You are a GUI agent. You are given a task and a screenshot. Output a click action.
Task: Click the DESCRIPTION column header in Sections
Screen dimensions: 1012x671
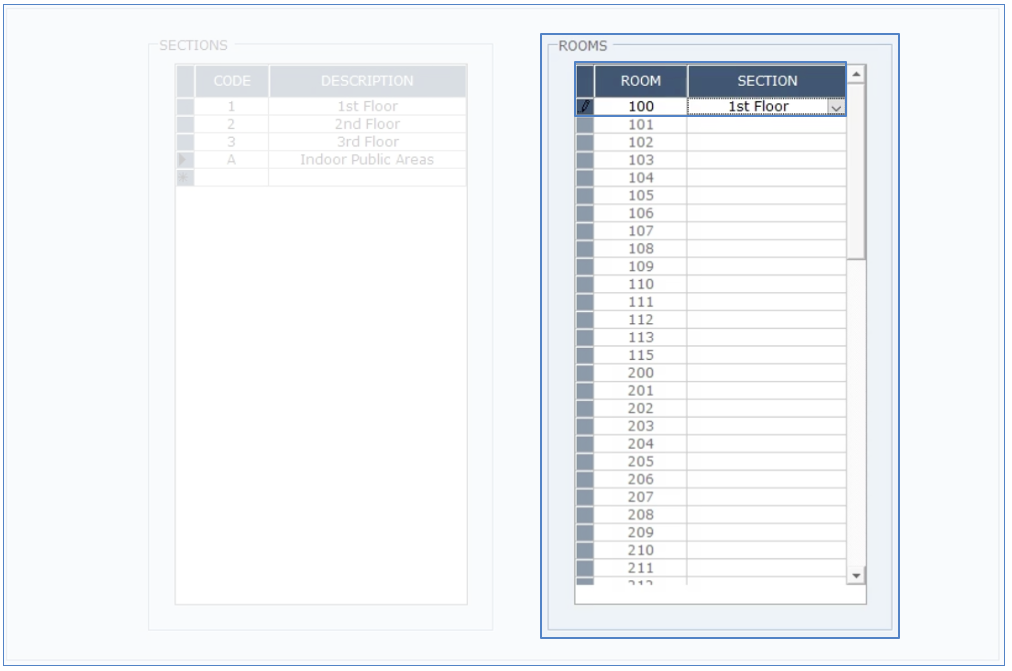click(367, 81)
